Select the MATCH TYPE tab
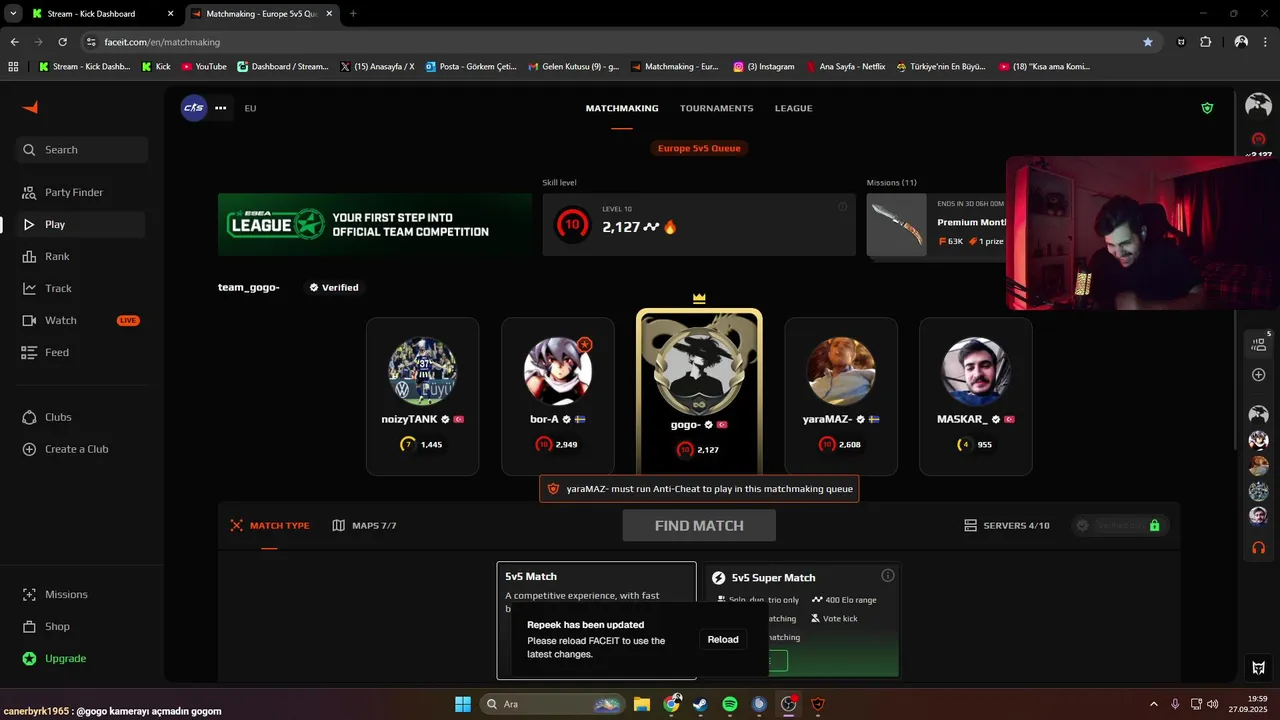The width and height of the screenshot is (1280, 720). (x=270, y=525)
